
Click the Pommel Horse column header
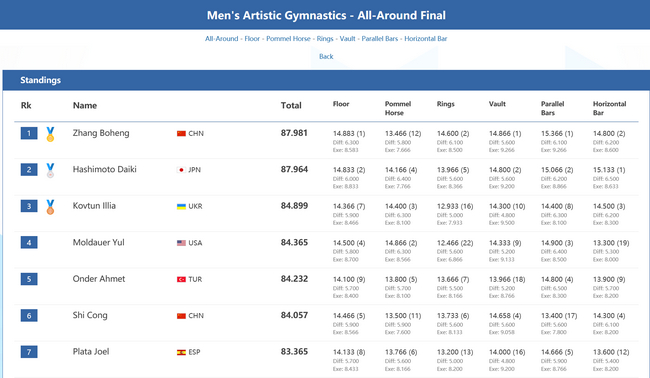(398, 108)
